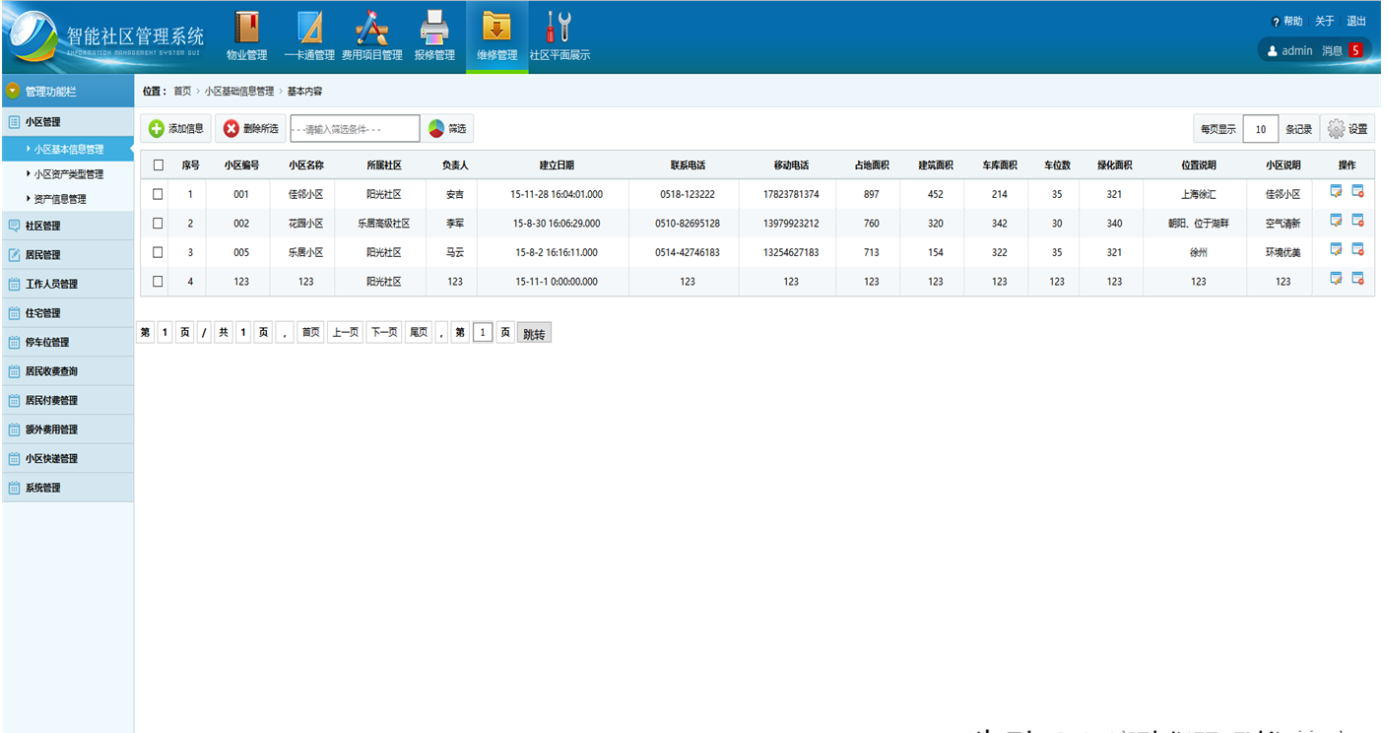The width and height of the screenshot is (1388, 733).
Task: Open the 物业管理 book icon
Action: pos(246,28)
